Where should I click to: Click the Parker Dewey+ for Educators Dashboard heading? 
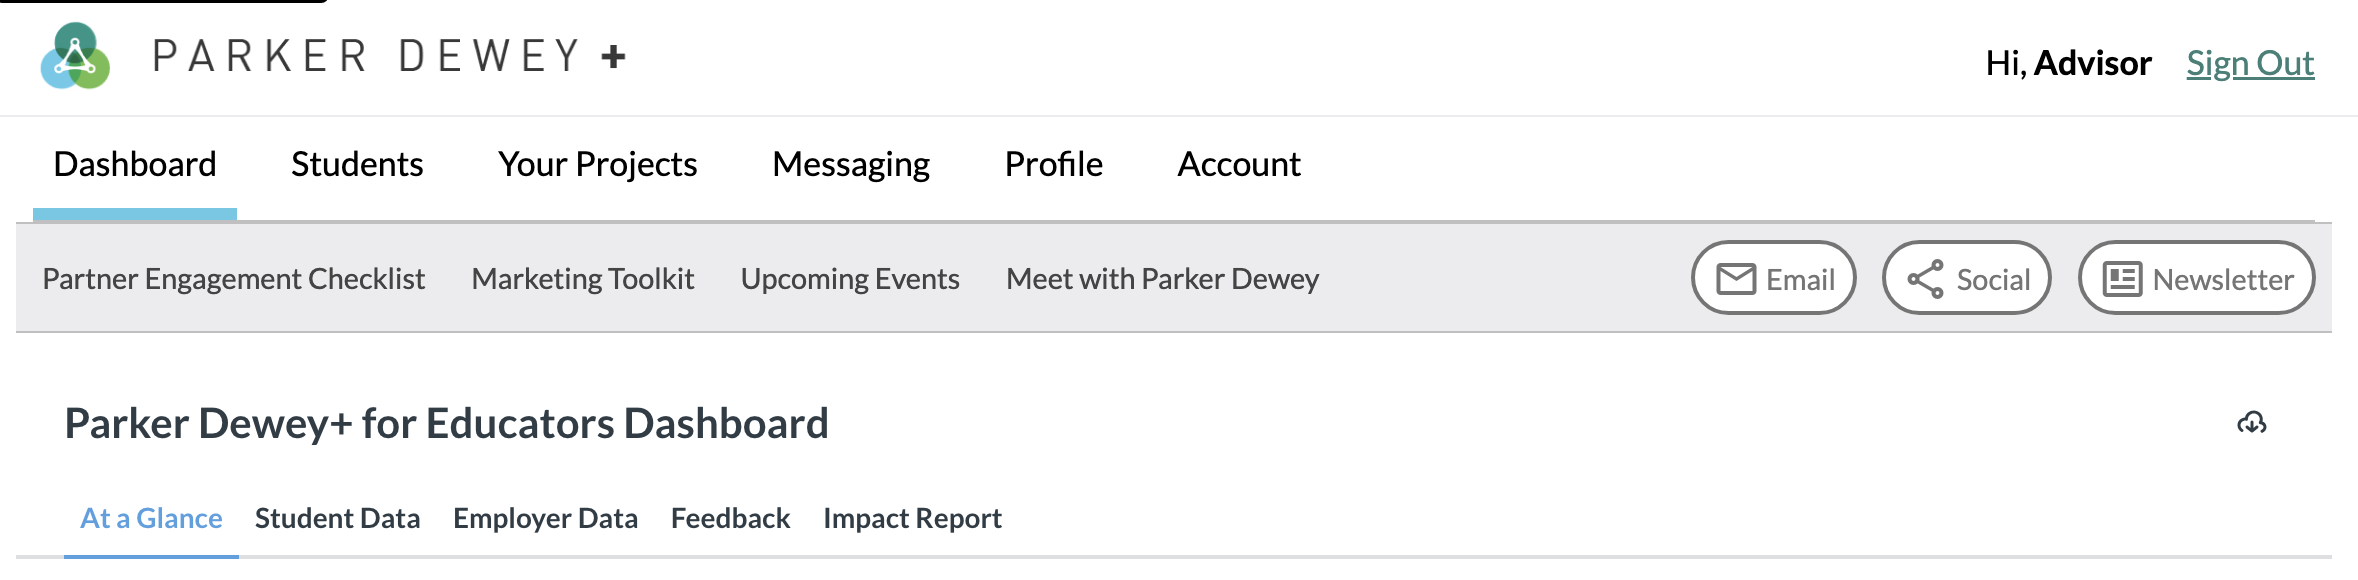(x=447, y=424)
